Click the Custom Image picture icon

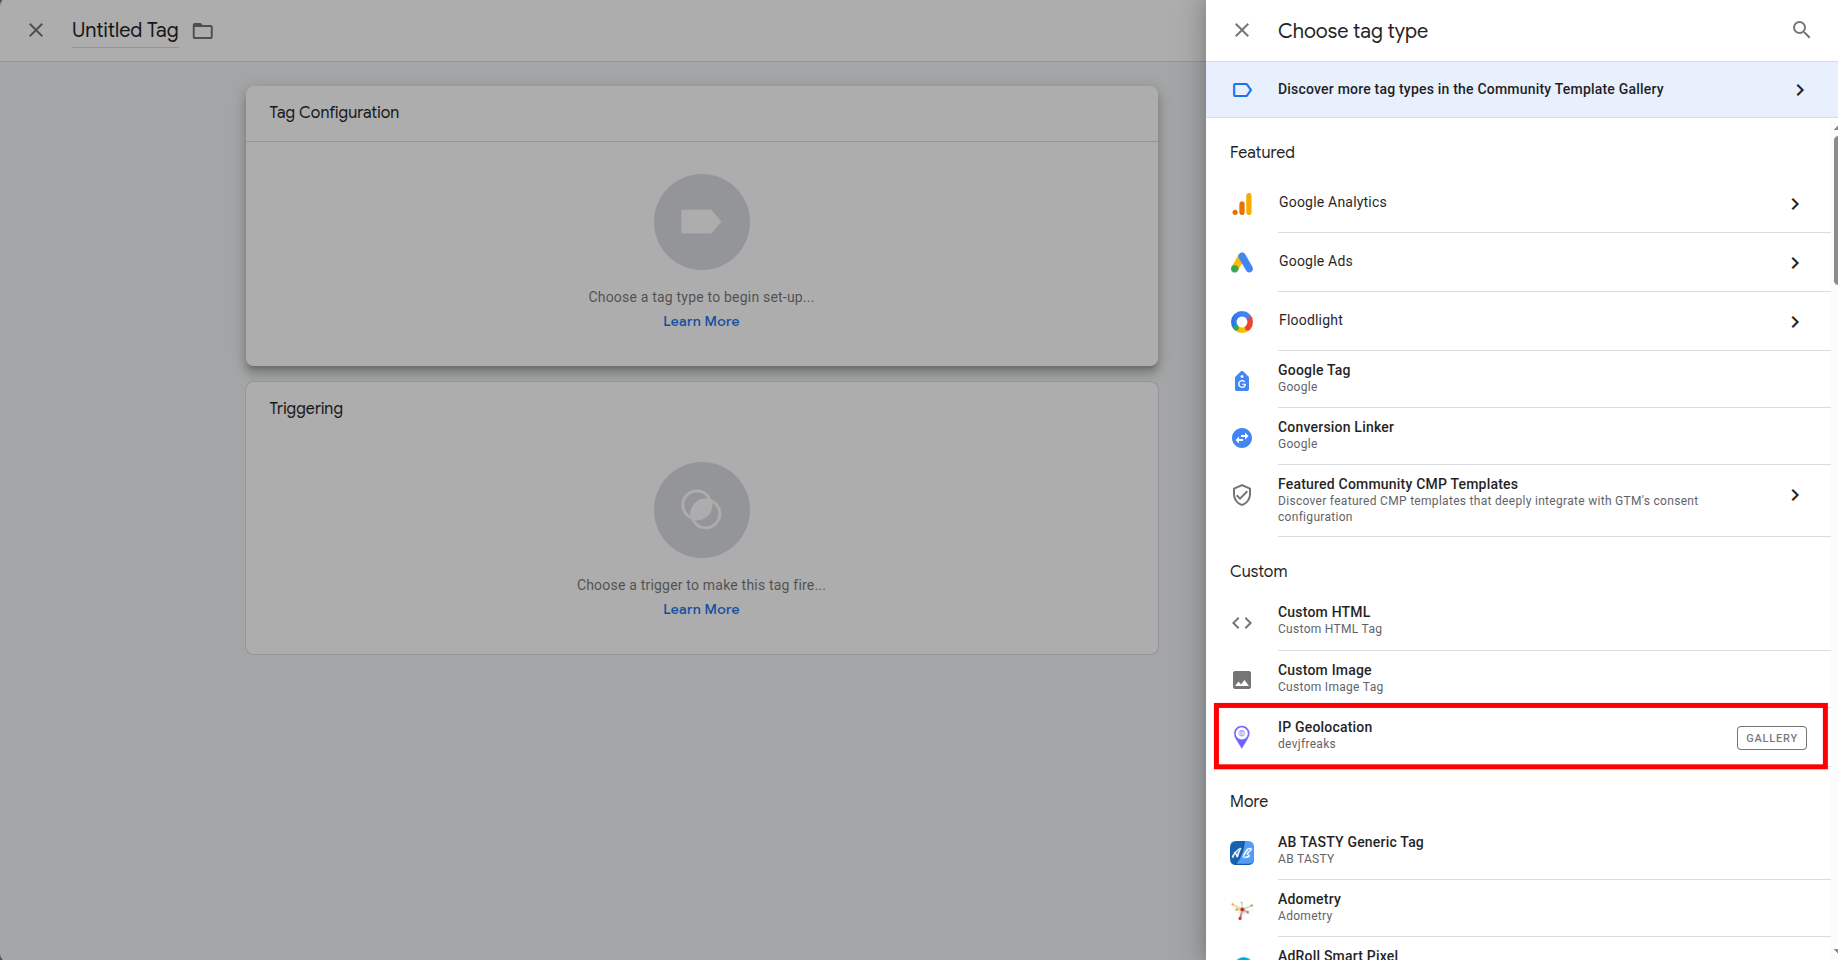click(x=1242, y=680)
